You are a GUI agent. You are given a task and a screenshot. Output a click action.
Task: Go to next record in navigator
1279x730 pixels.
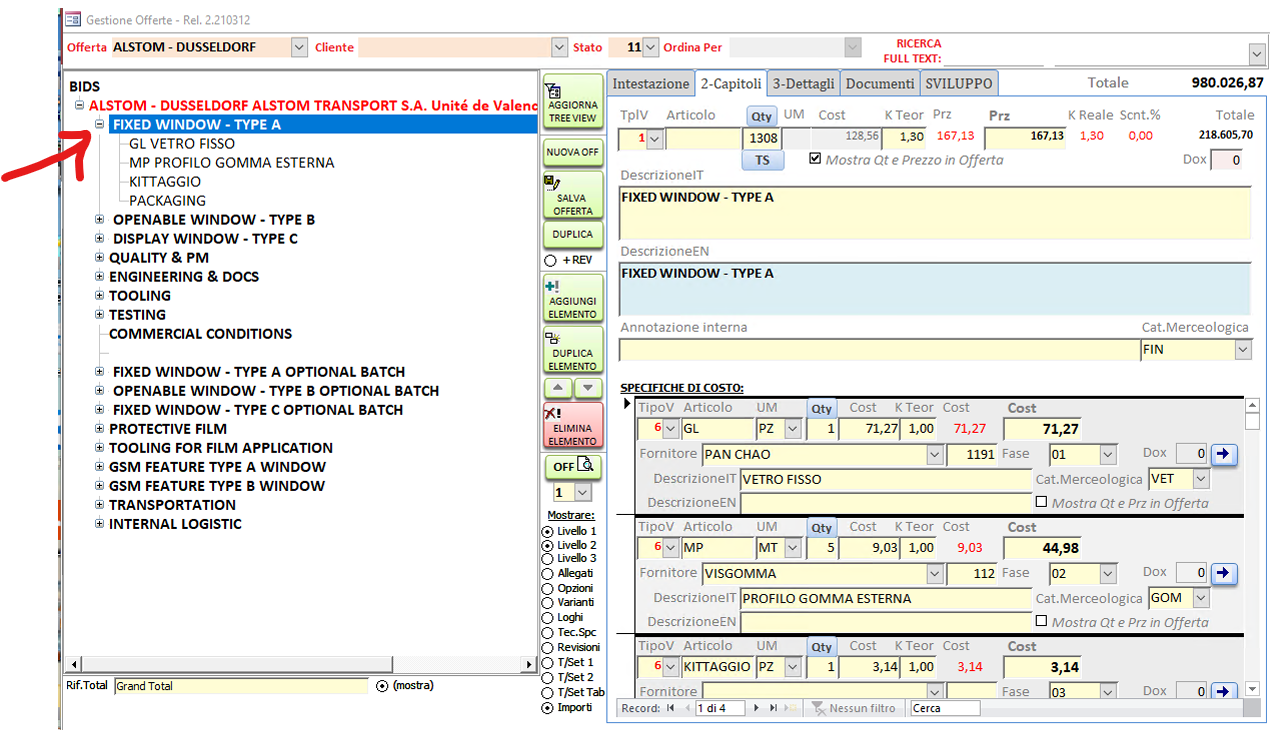tap(757, 708)
